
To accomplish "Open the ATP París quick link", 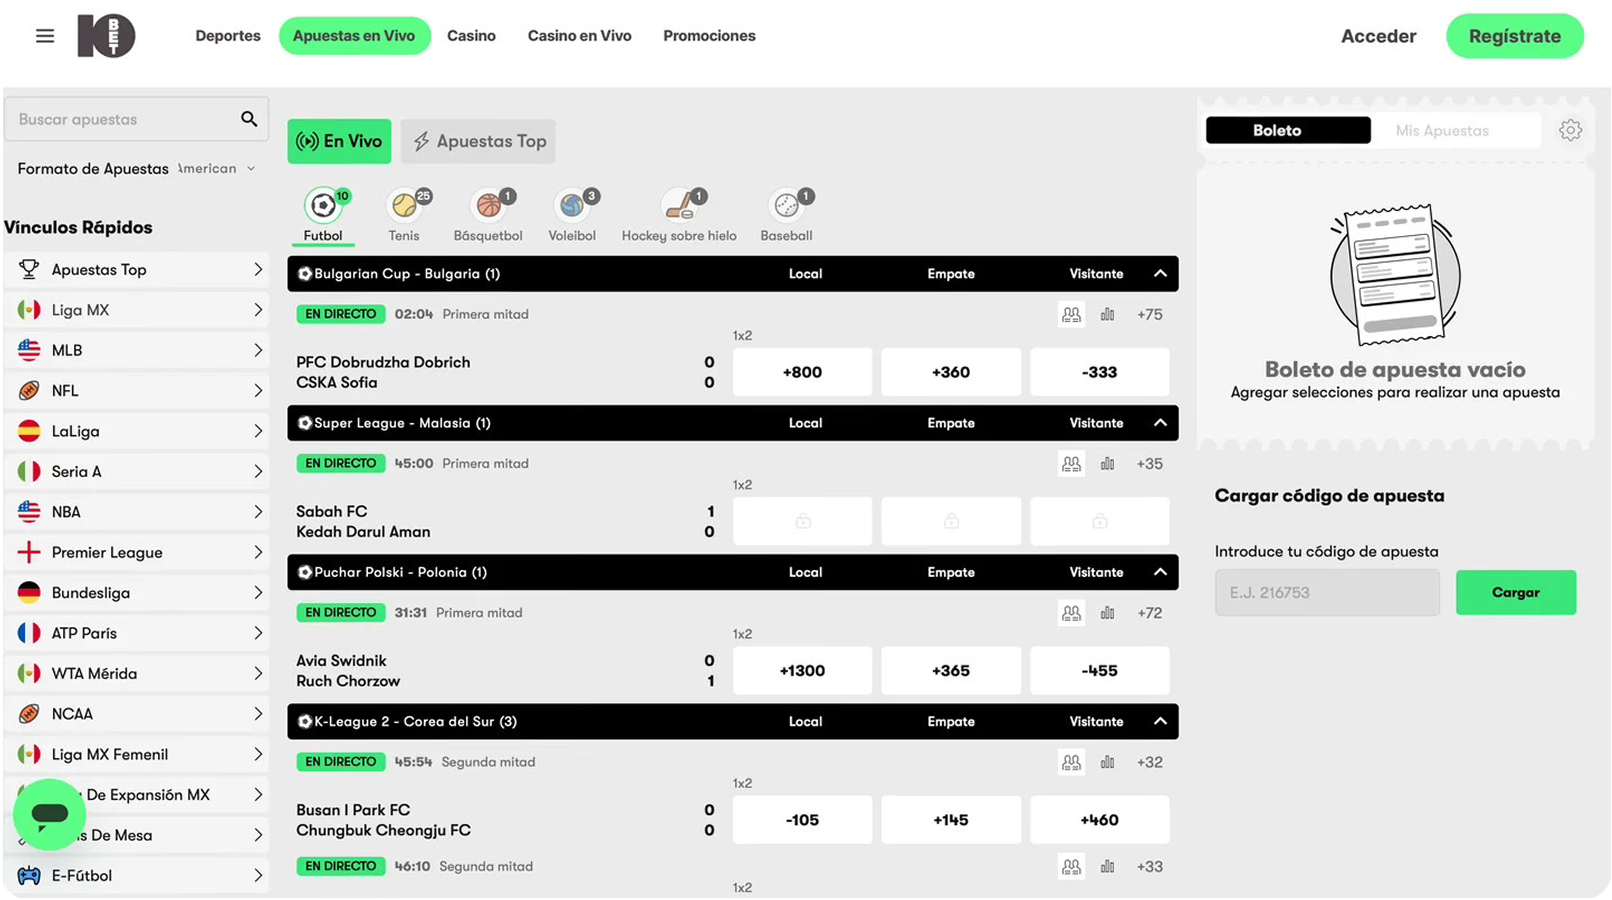I will pos(137,633).
